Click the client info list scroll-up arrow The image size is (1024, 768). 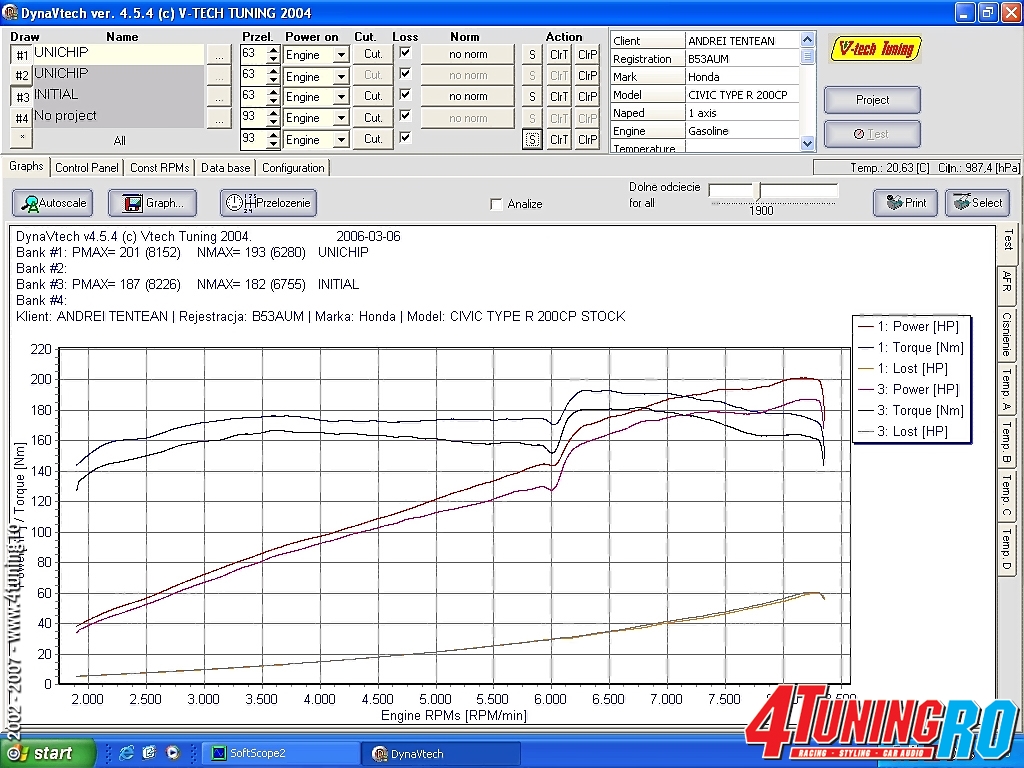(x=807, y=40)
